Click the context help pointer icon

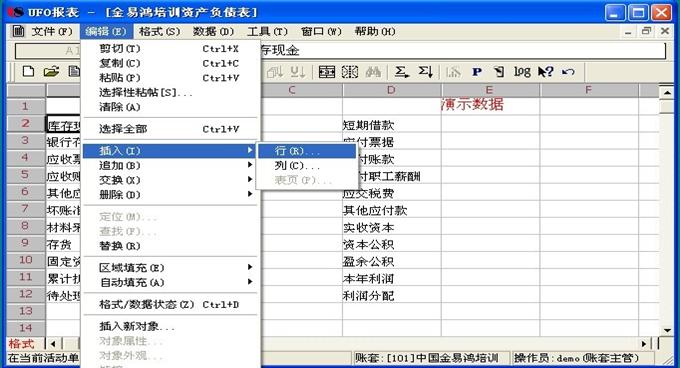click(x=545, y=72)
